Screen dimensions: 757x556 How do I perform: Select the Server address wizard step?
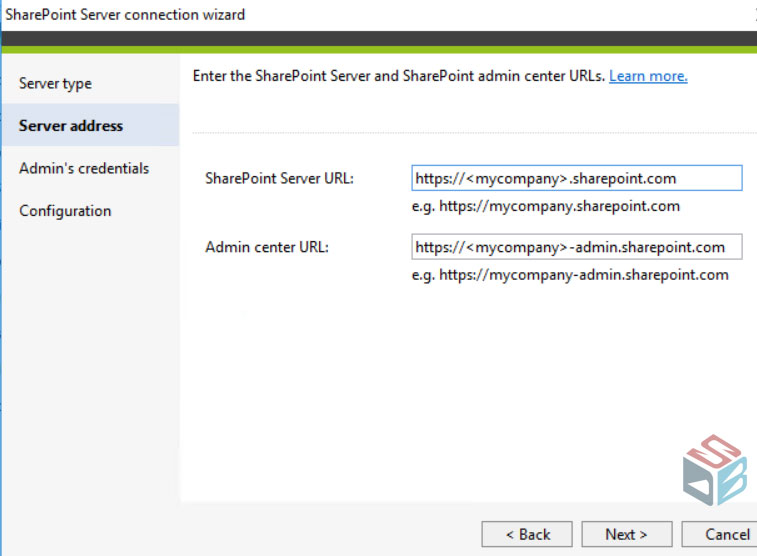tap(71, 126)
